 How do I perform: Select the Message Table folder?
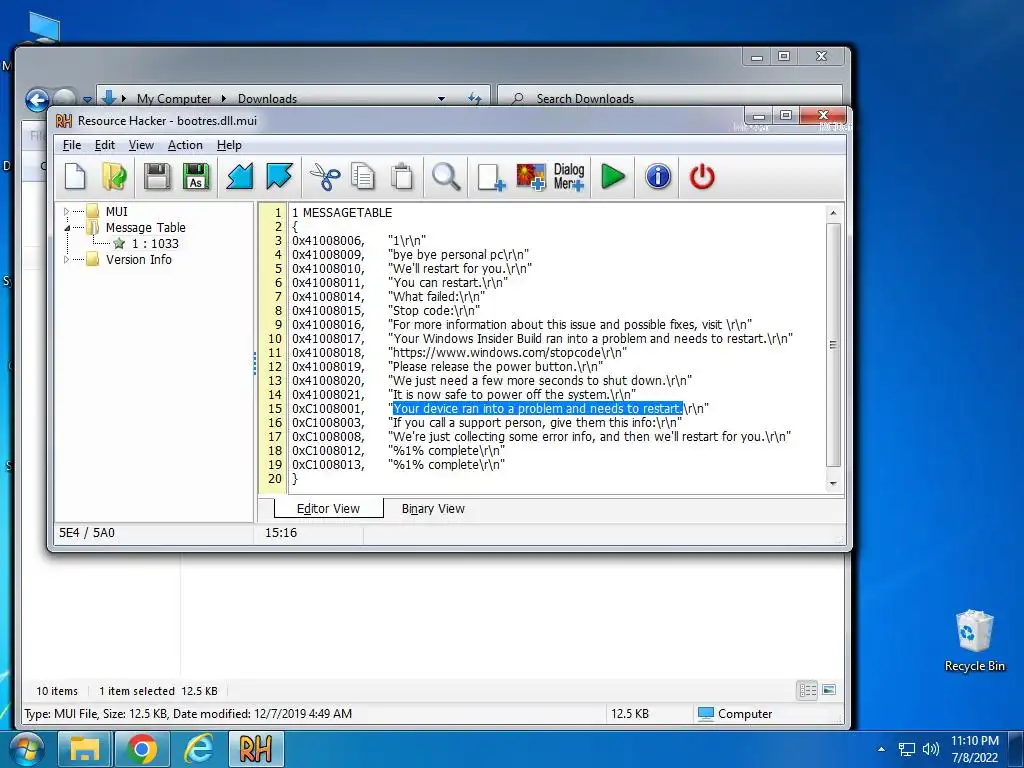(145, 227)
